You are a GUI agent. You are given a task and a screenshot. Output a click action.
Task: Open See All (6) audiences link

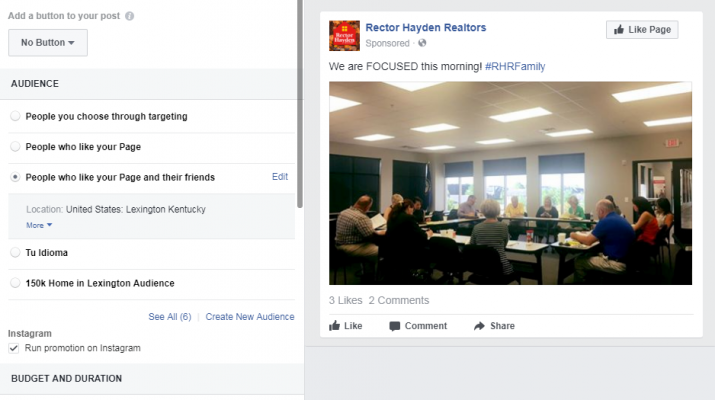tap(170, 317)
